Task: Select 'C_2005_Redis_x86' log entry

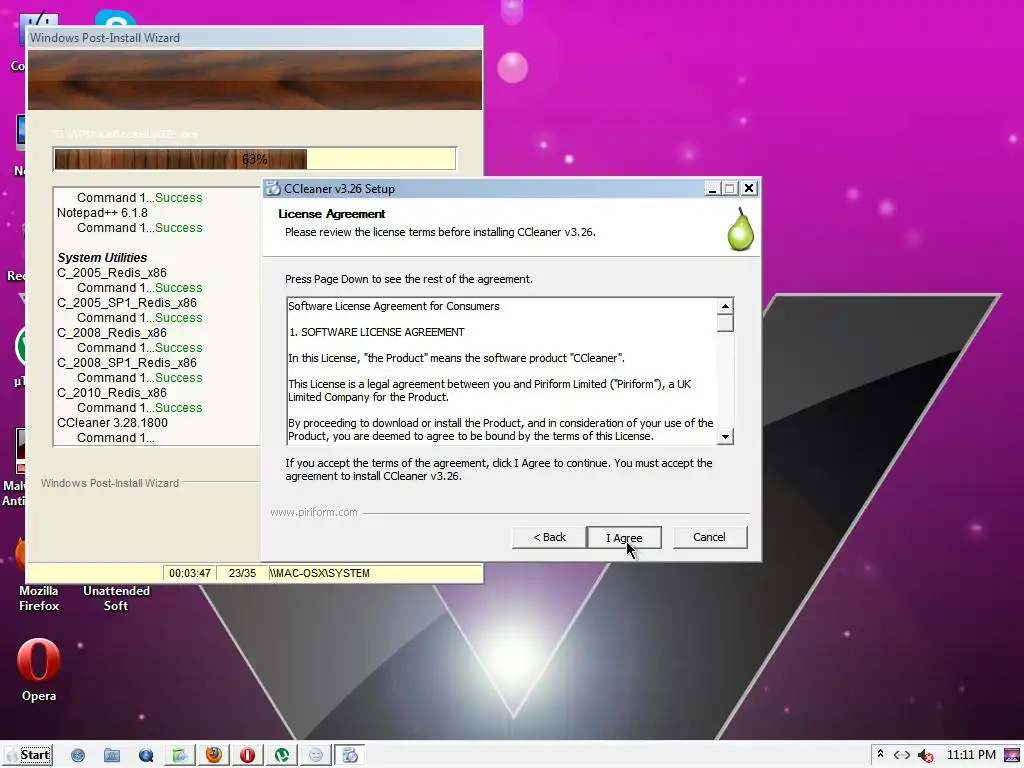Action: coord(112,273)
